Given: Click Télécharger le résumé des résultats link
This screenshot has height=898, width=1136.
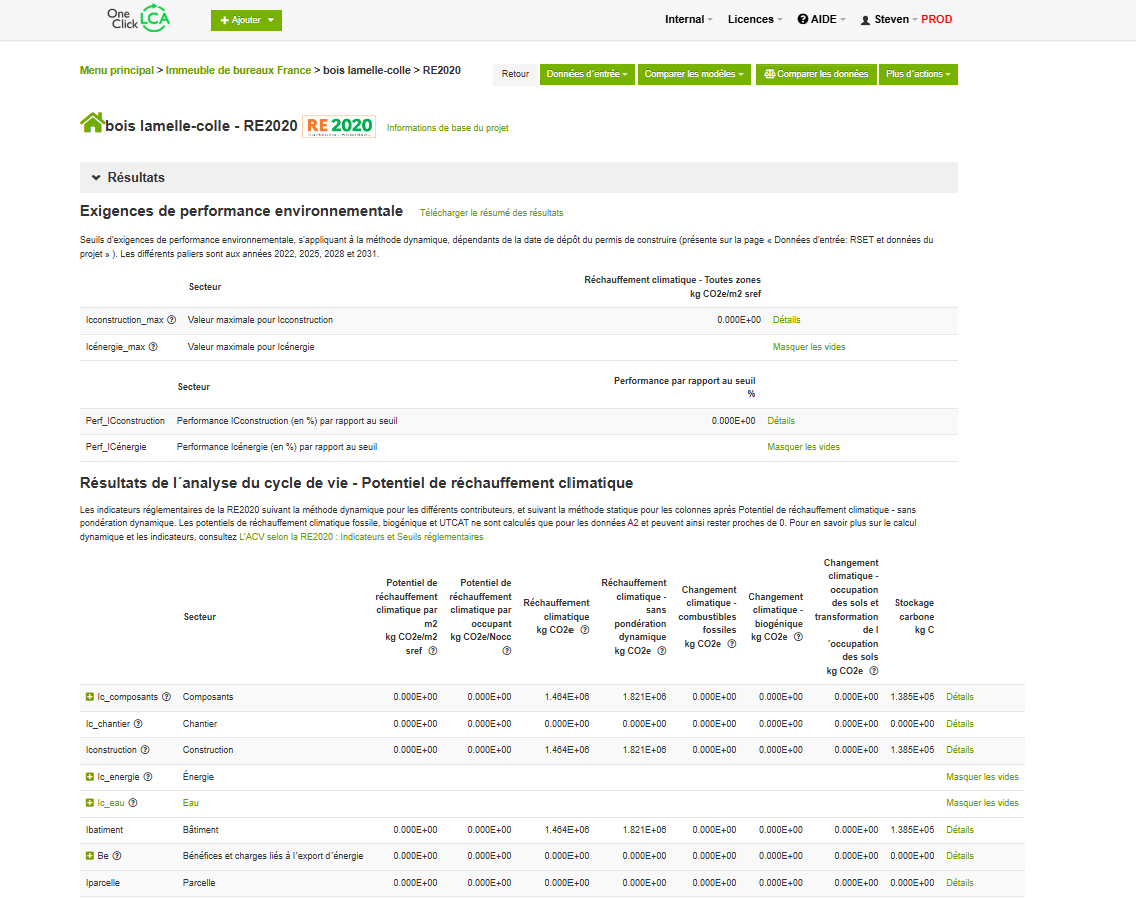Looking at the screenshot, I should (491, 213).
